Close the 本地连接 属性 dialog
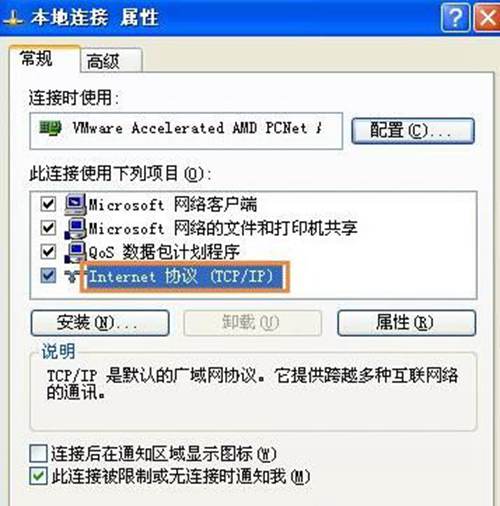 (x=487, y=18)
